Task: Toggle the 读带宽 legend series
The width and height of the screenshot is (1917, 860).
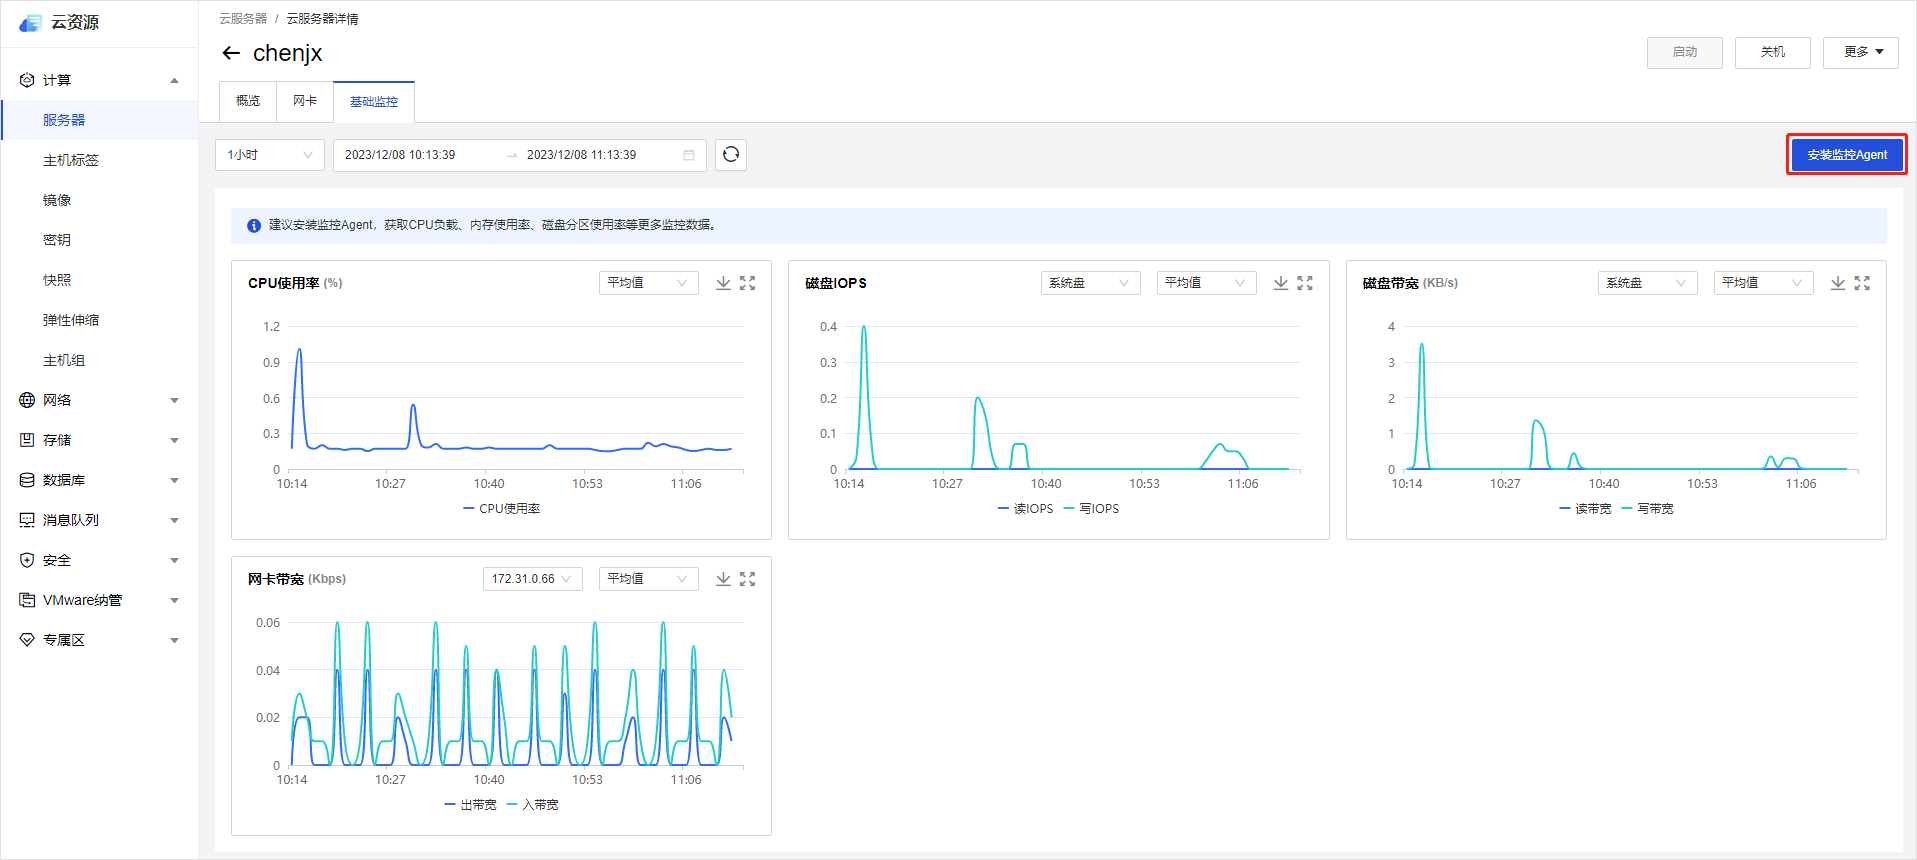Action: pyautogui.click(x=1585, y=509)
